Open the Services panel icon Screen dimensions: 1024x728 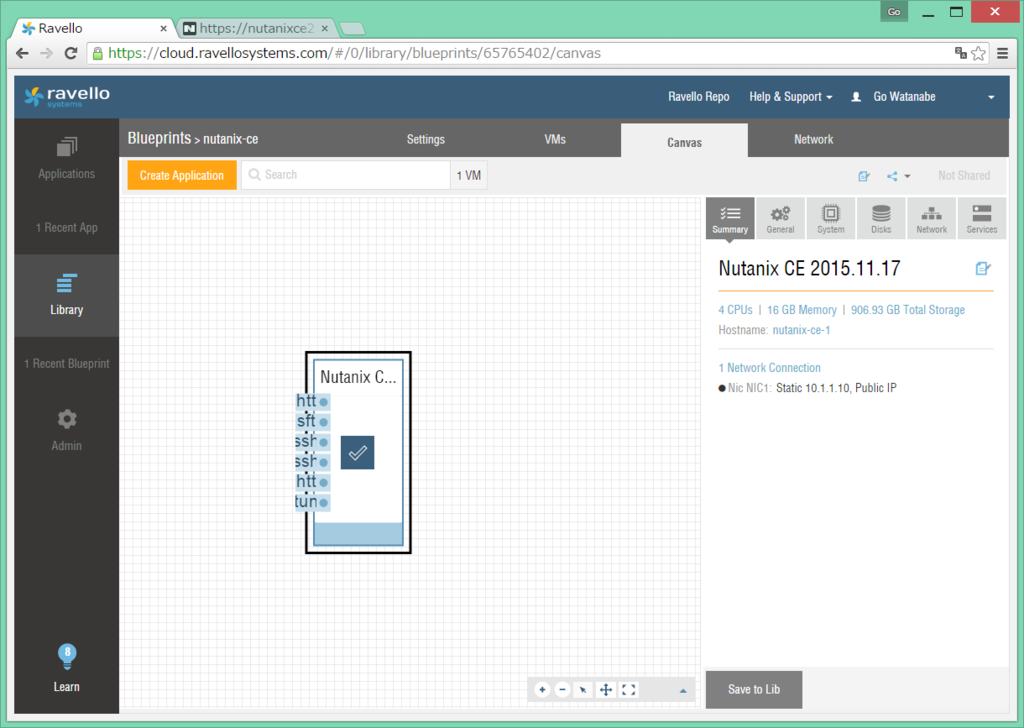[x=982, y=218]
